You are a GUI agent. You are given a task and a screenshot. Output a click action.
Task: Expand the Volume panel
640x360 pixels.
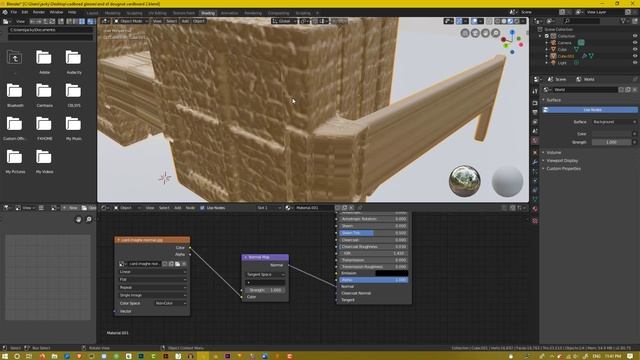[x=553, y=152]
